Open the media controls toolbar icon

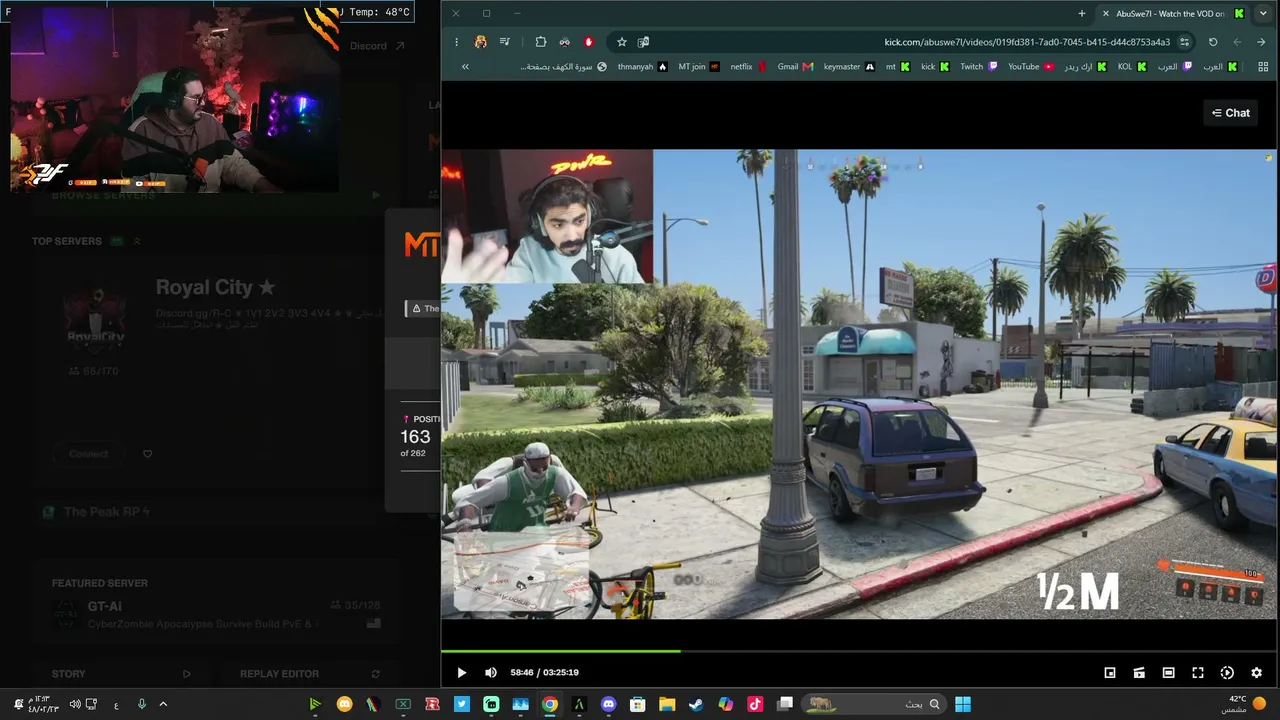[x=504, y=42]
